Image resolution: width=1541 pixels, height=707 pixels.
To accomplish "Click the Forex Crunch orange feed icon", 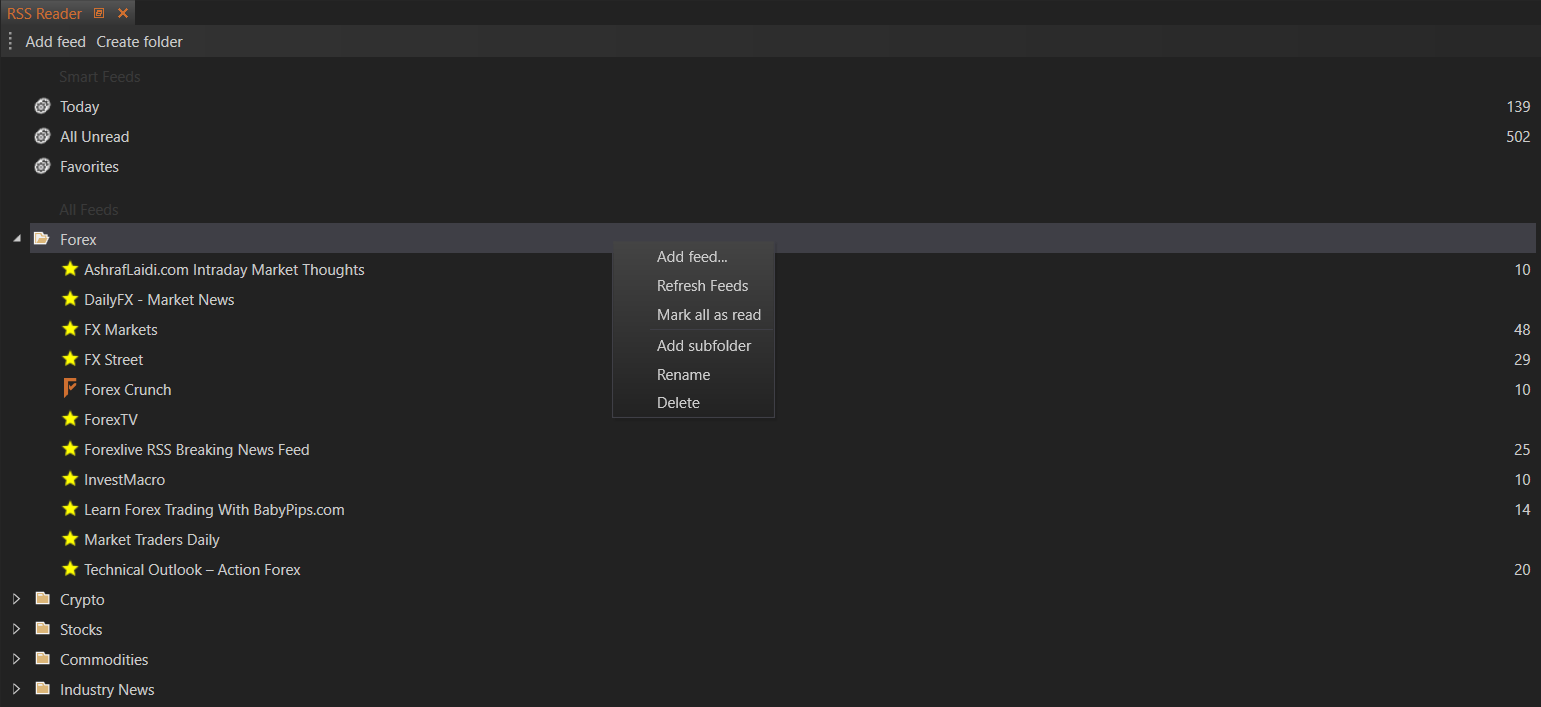I will (70, 389).
